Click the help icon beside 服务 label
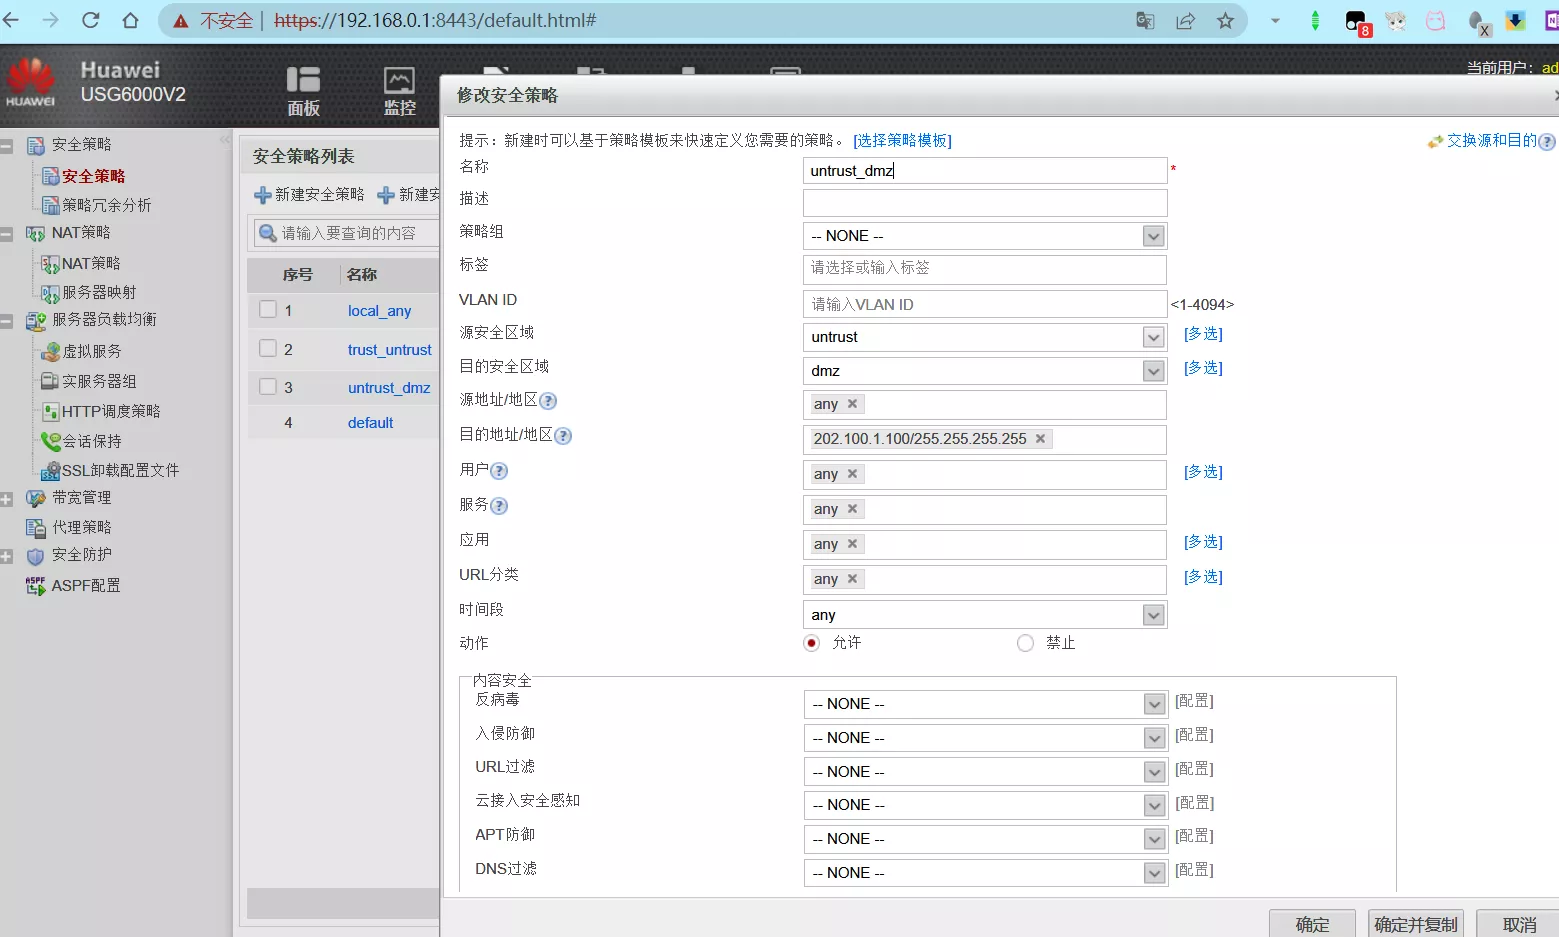1559x937 pixels. [499, 506]
